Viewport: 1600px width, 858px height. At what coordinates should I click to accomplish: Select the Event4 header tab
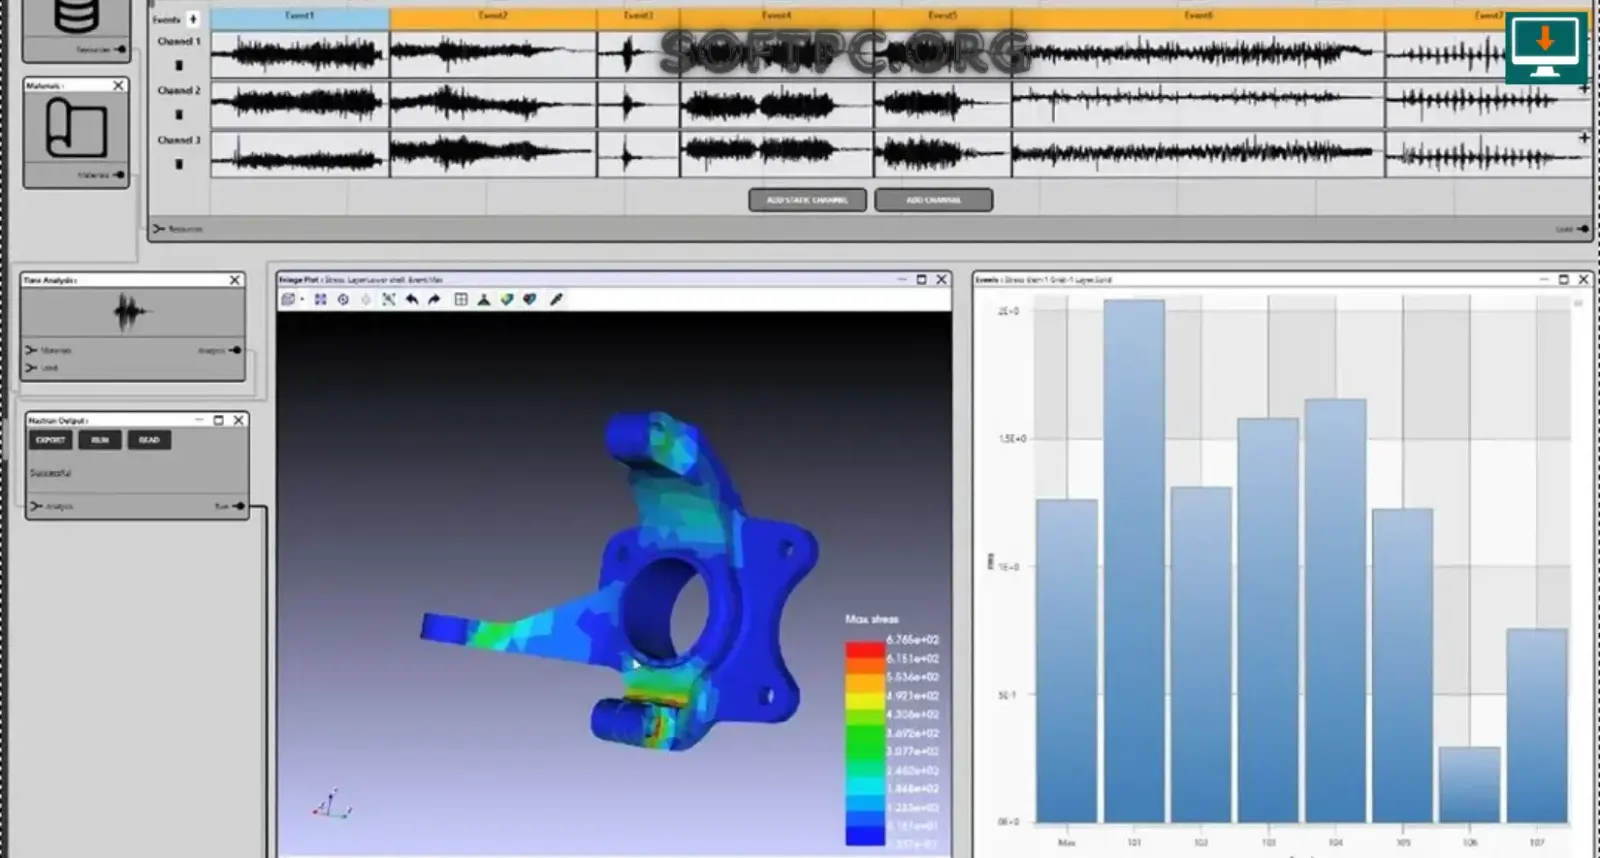(x=777, y=17)
